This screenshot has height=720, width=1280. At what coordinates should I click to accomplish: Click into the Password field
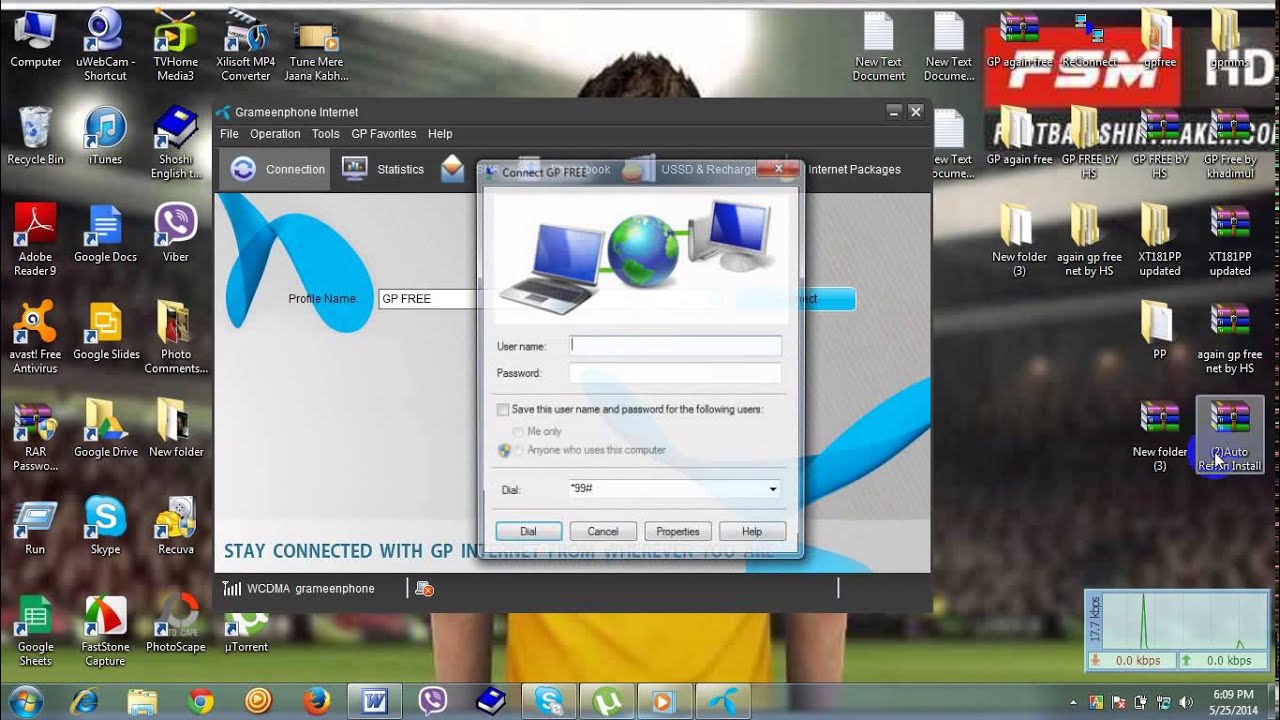pos(675,373)
